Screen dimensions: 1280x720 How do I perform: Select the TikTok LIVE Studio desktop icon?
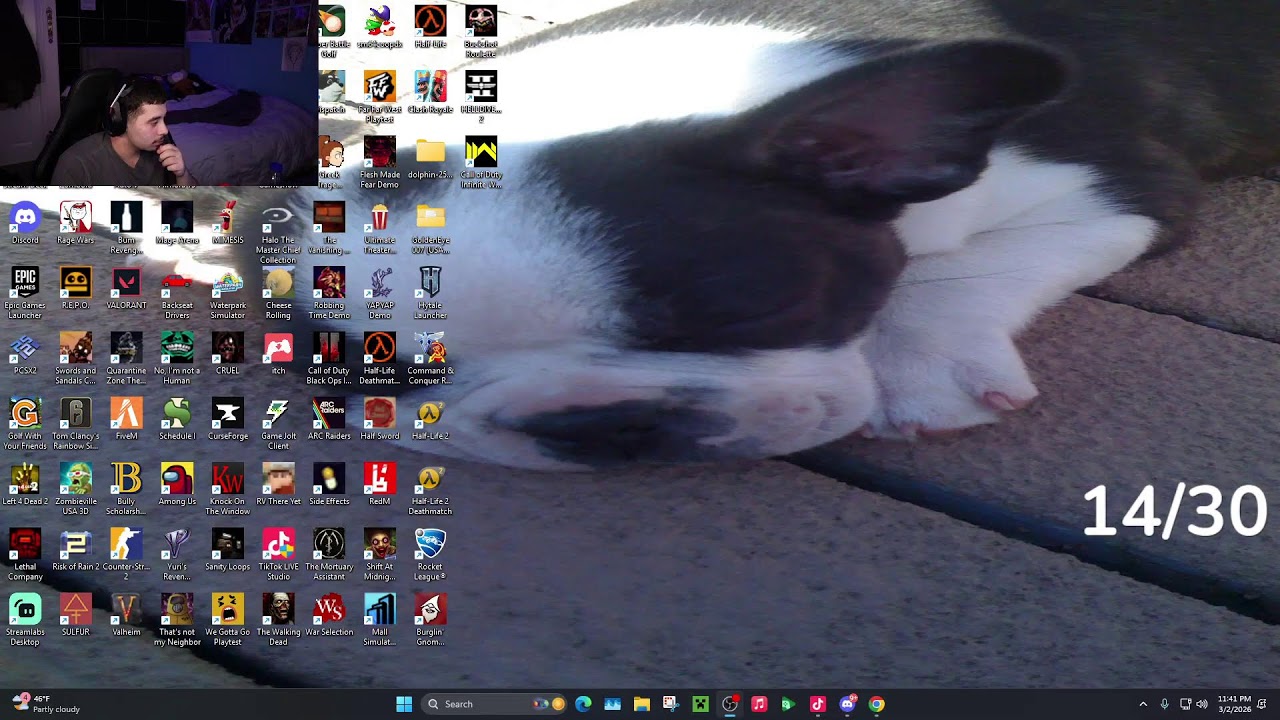click(278, 554)
